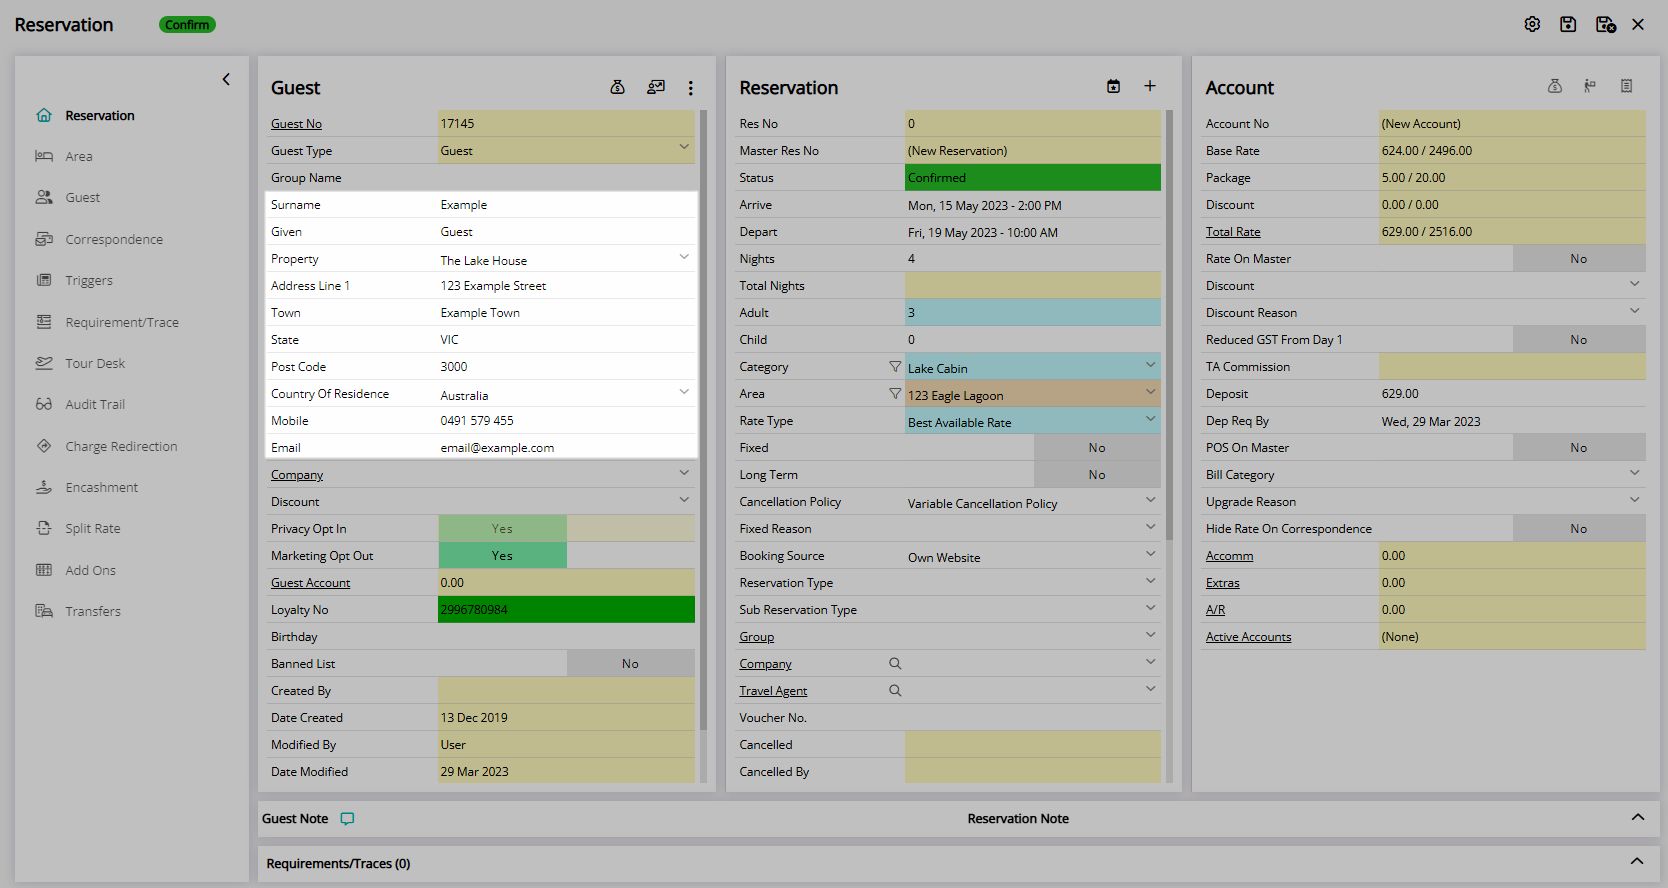The width and height of the screenshot is (1668, 888).
Task: Open Guest item in sidebar menu
Action: tap(83, 197)
